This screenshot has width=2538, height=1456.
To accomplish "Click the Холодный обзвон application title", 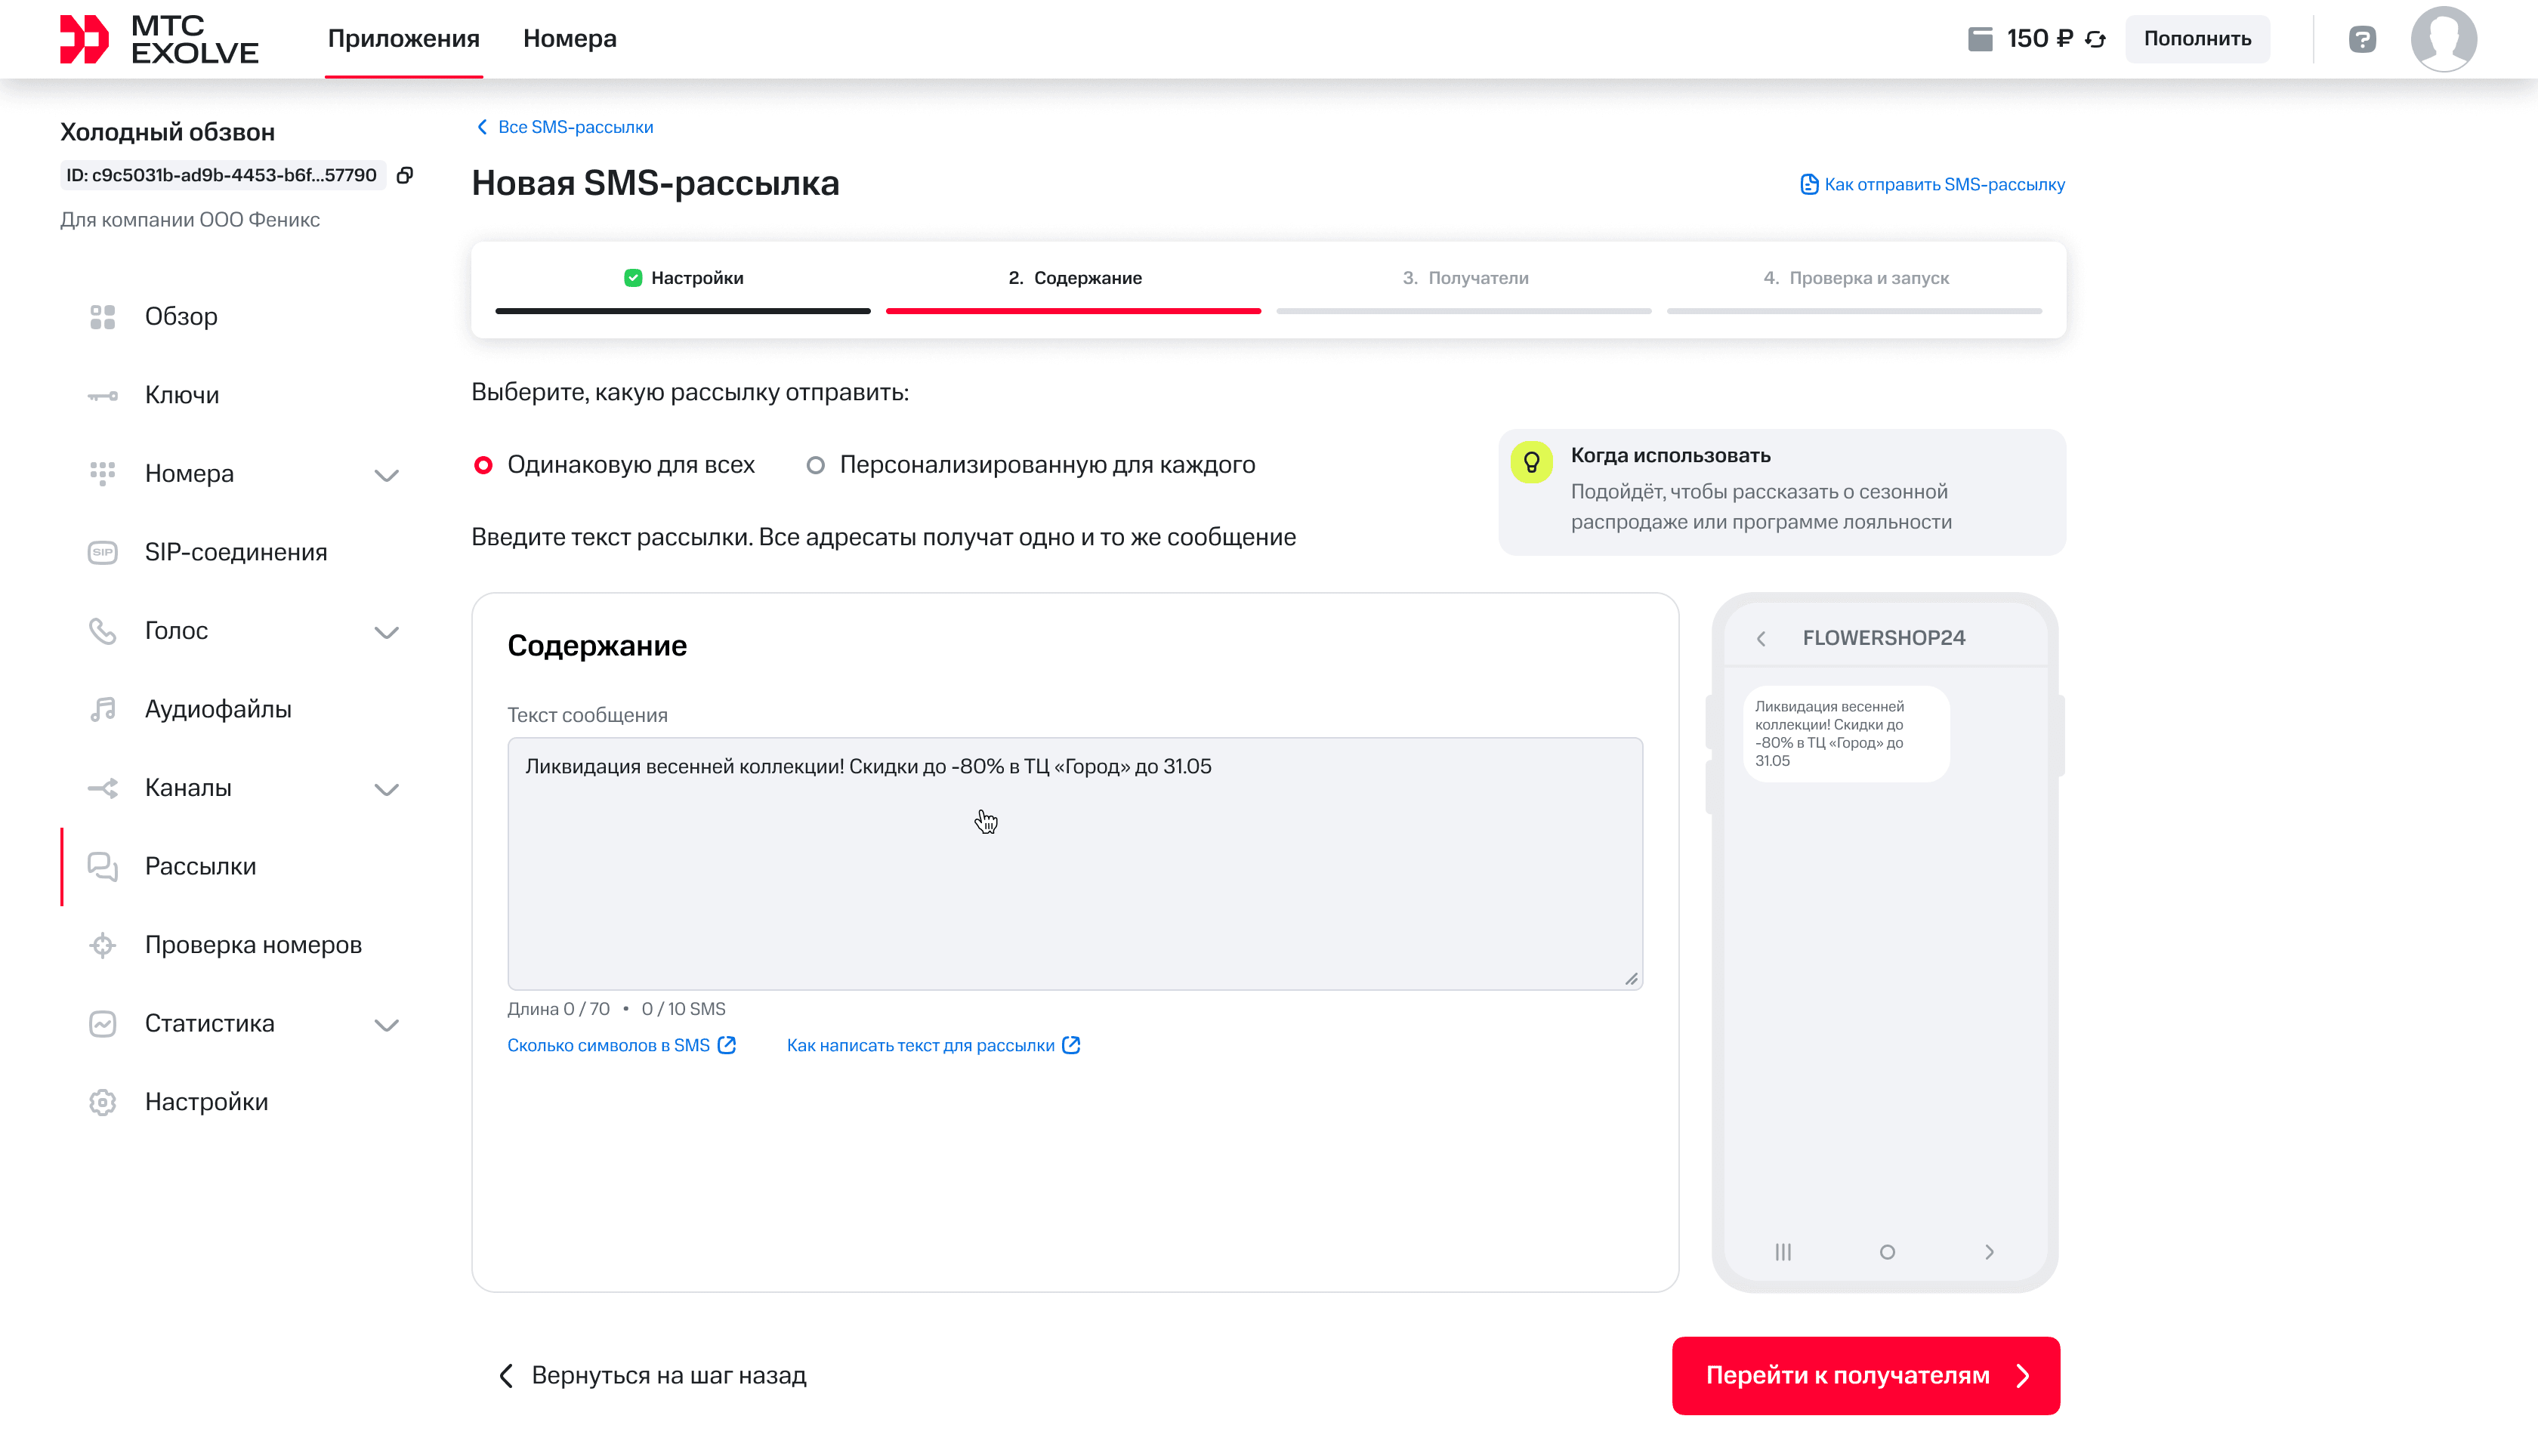I will [167, 132].
